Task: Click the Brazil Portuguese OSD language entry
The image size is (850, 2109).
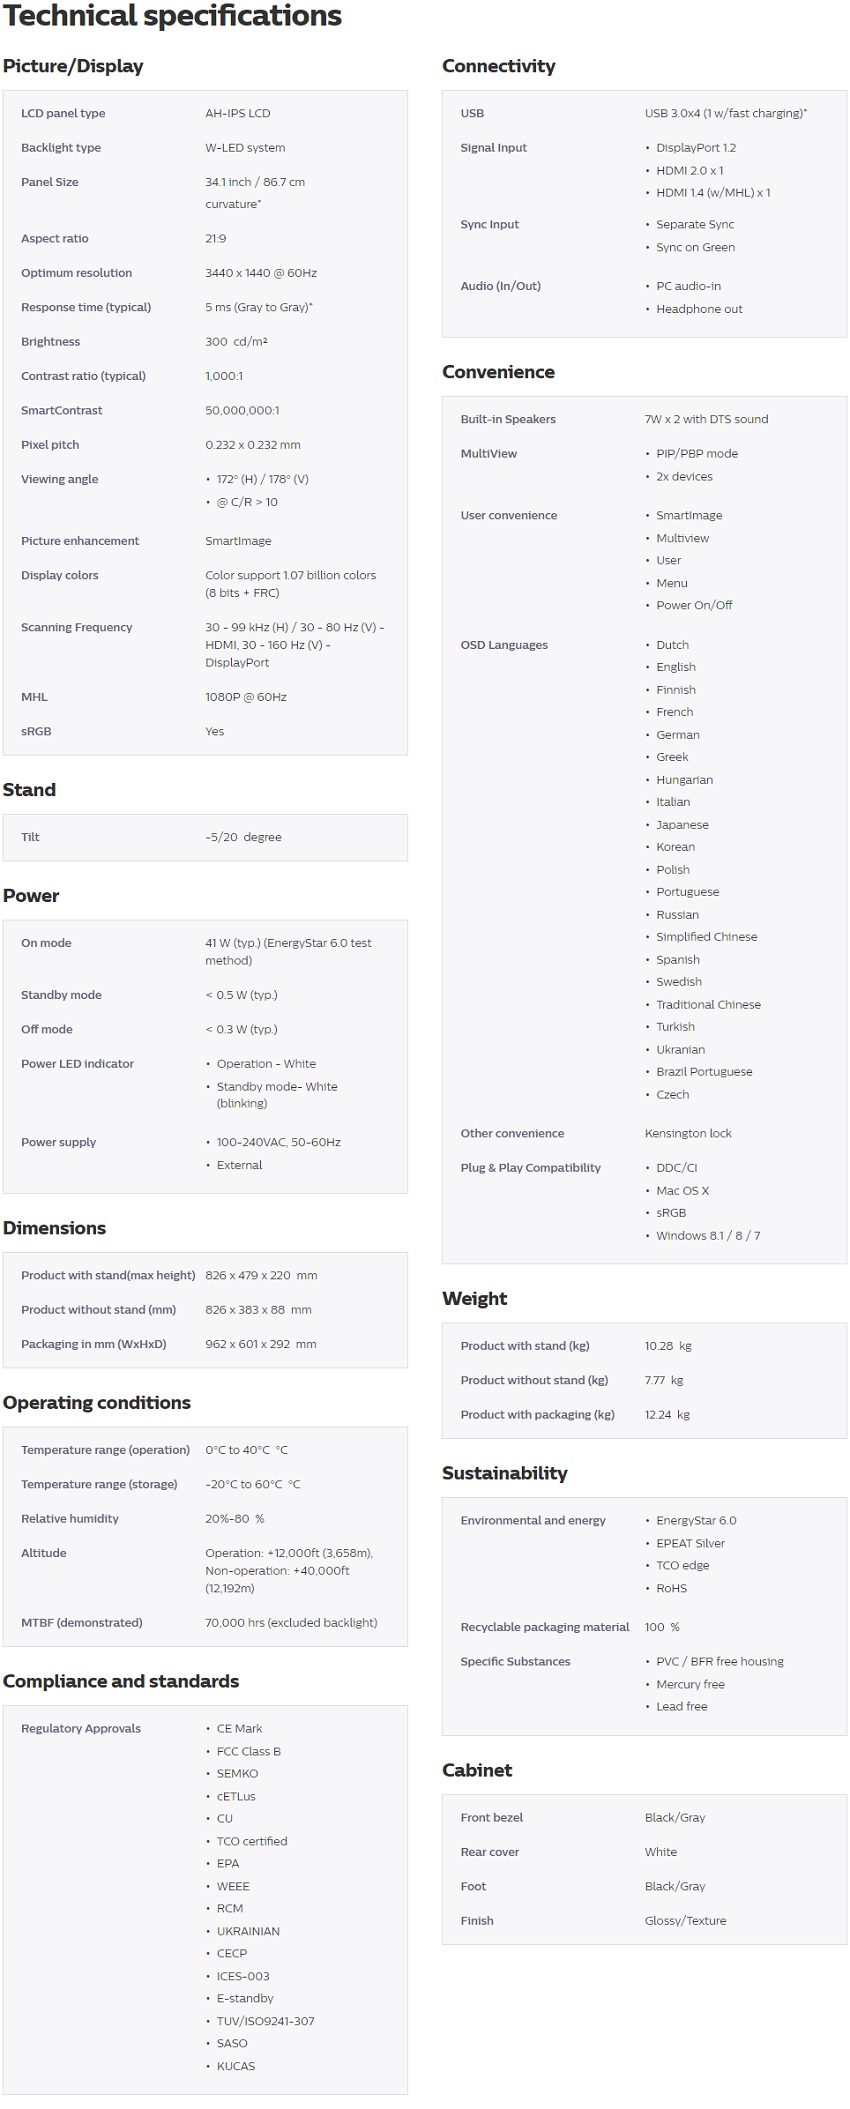Action: point(704,1072)
